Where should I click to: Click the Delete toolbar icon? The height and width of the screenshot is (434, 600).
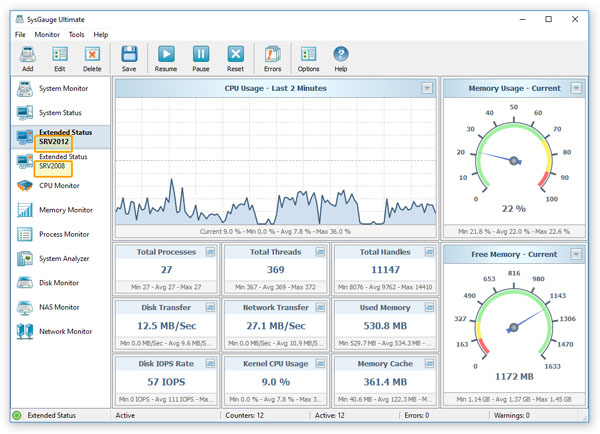coord(92,59)
